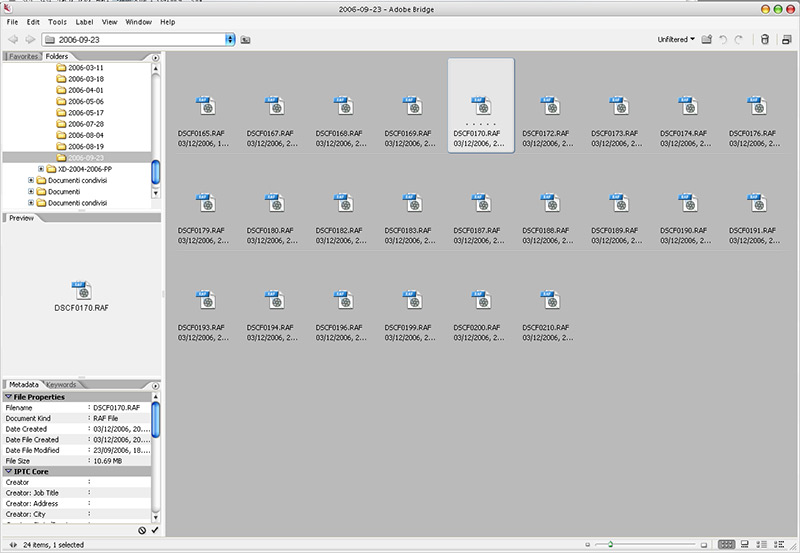This screenshot has height=553, width=800.
Task: Click the Delete item trash icon
Action: point(765,40)
